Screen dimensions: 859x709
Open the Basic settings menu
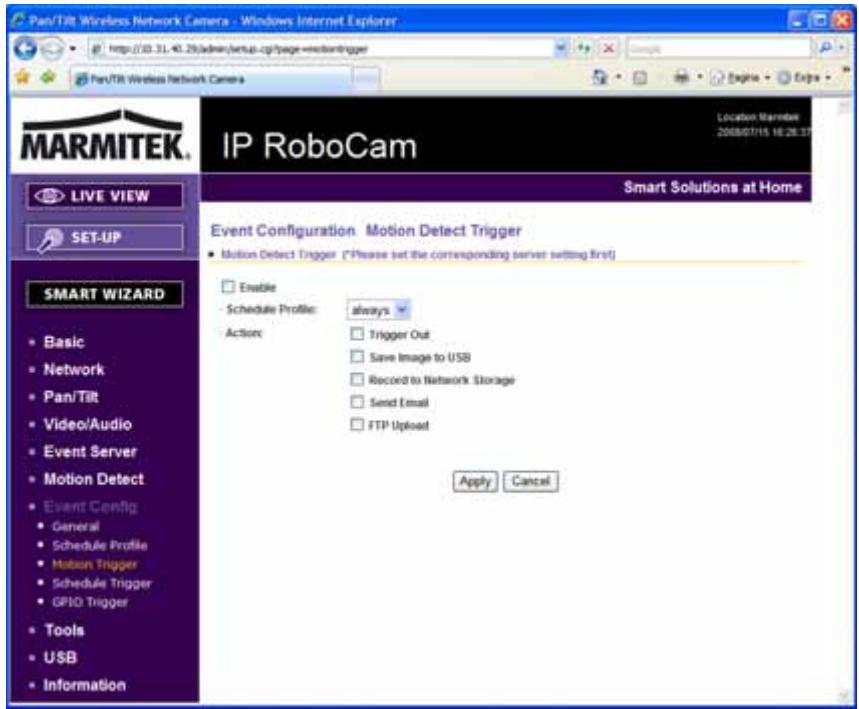pyautogui.click(x=64, y=342)
